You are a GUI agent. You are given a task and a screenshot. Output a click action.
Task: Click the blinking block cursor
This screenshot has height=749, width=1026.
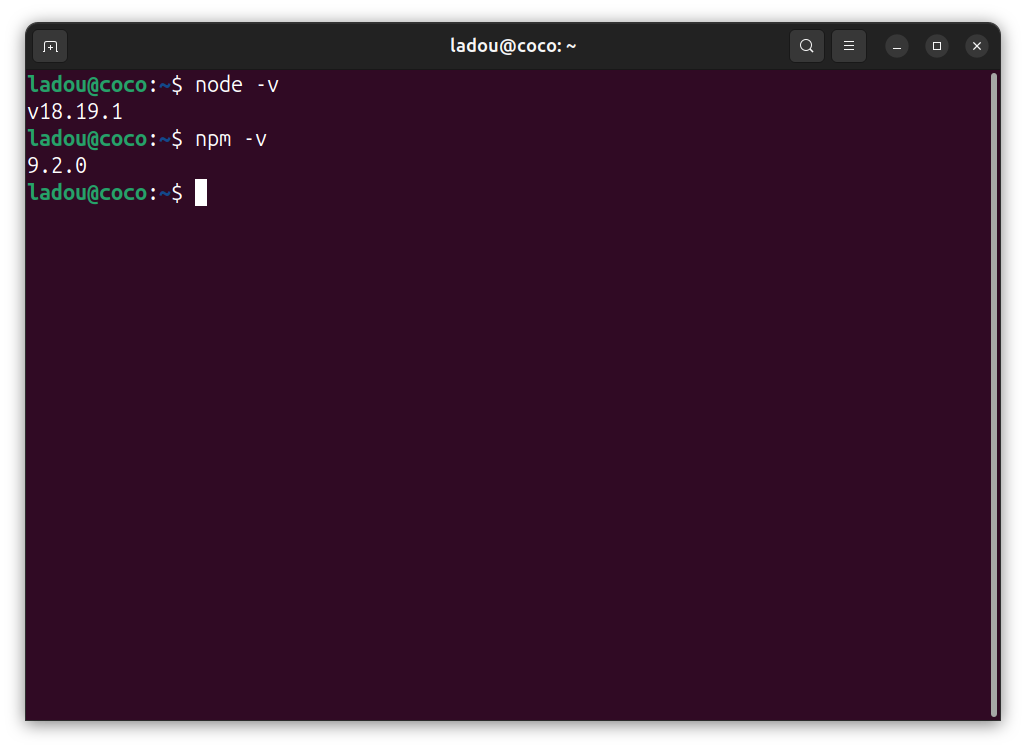[x=201, y=192]
